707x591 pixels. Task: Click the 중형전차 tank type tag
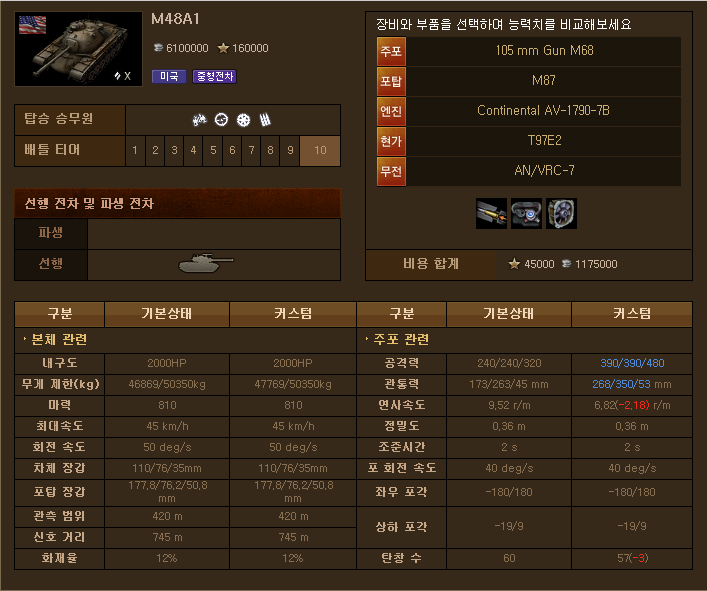point(215,77)
